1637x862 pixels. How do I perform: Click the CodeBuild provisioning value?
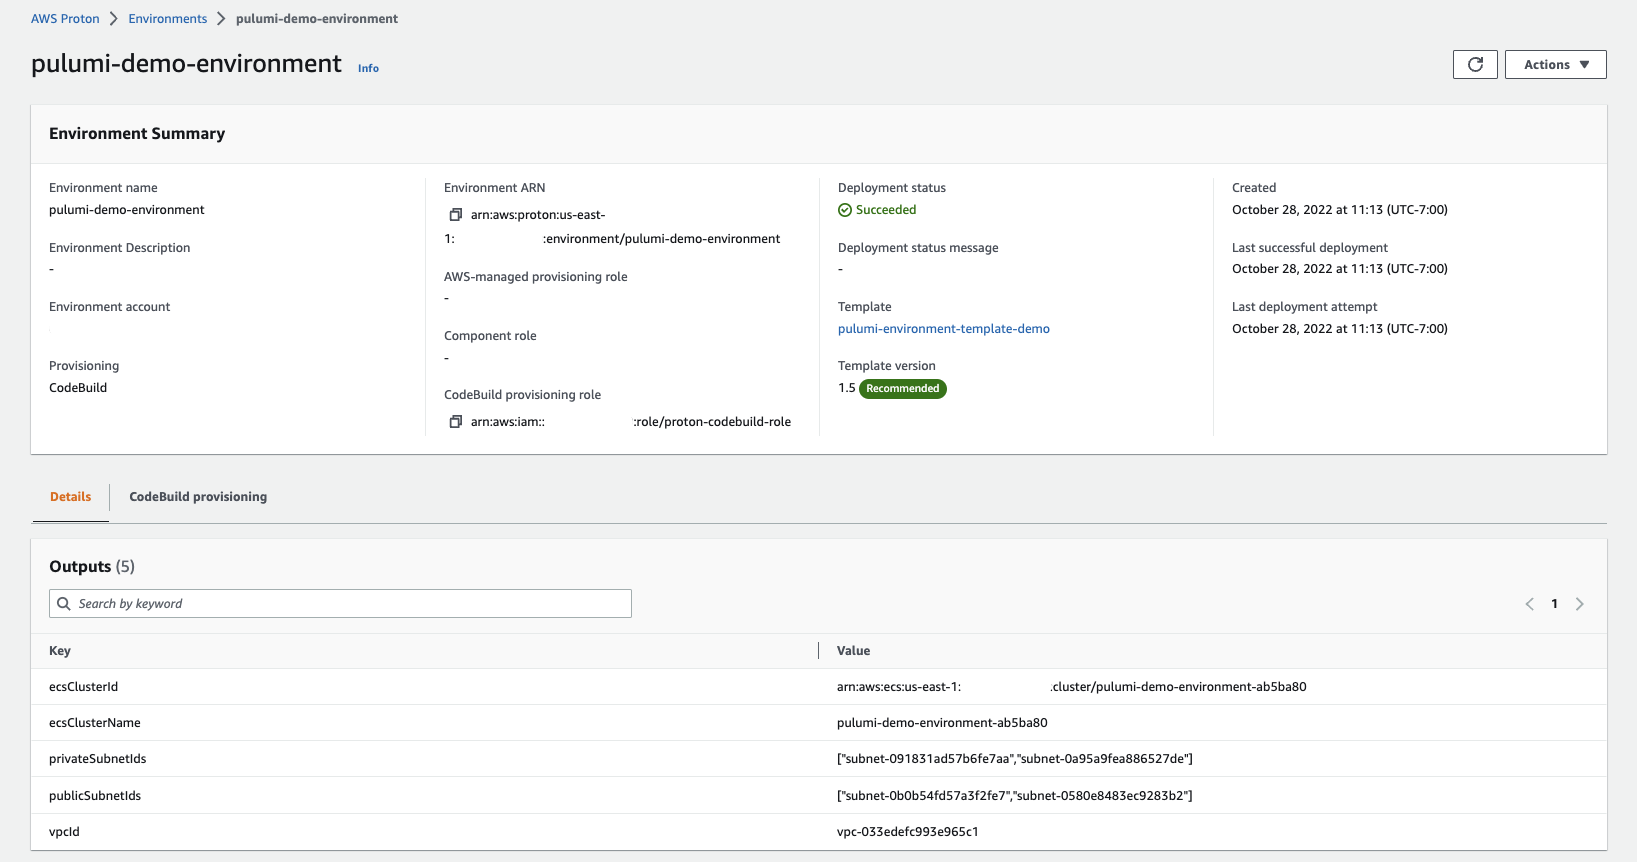click(78, 388)
